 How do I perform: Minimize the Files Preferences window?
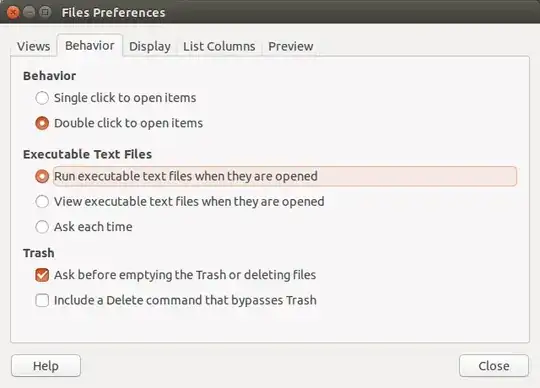(x=29, y=12)
